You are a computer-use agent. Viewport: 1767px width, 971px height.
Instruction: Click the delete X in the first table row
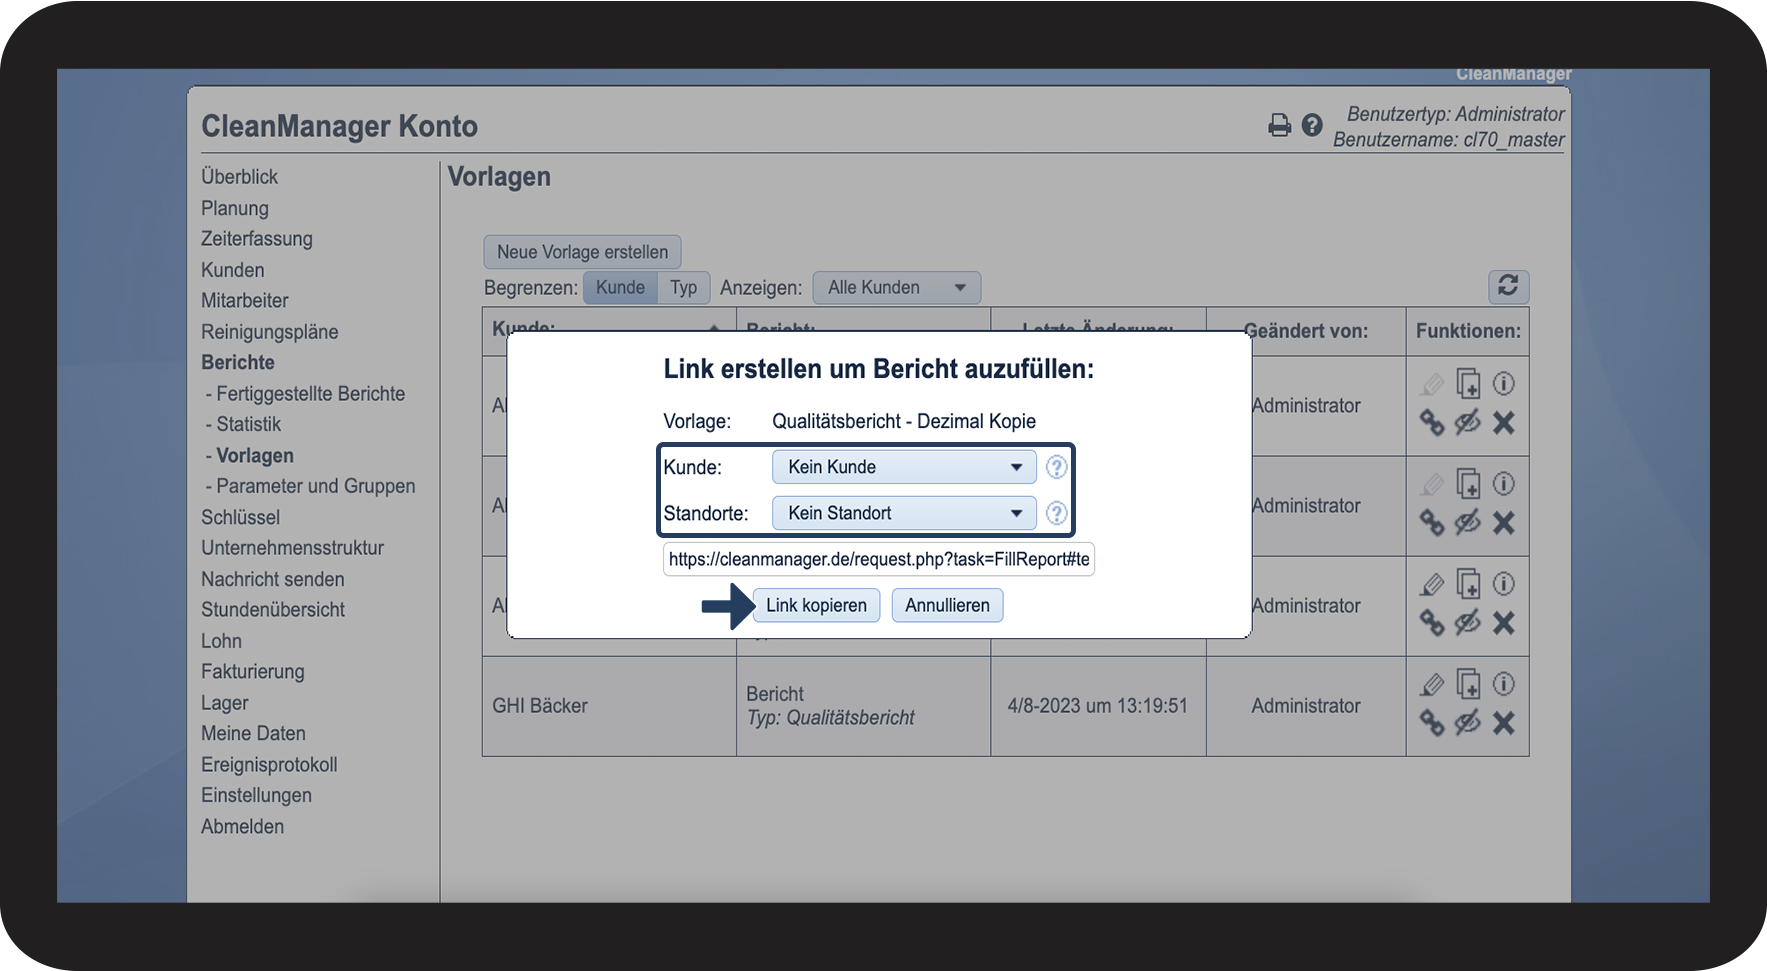click(1504, 423)
